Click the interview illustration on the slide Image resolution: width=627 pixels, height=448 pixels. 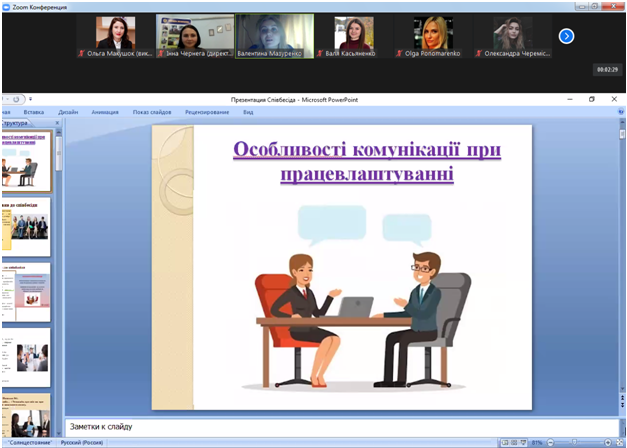point(354,297)
